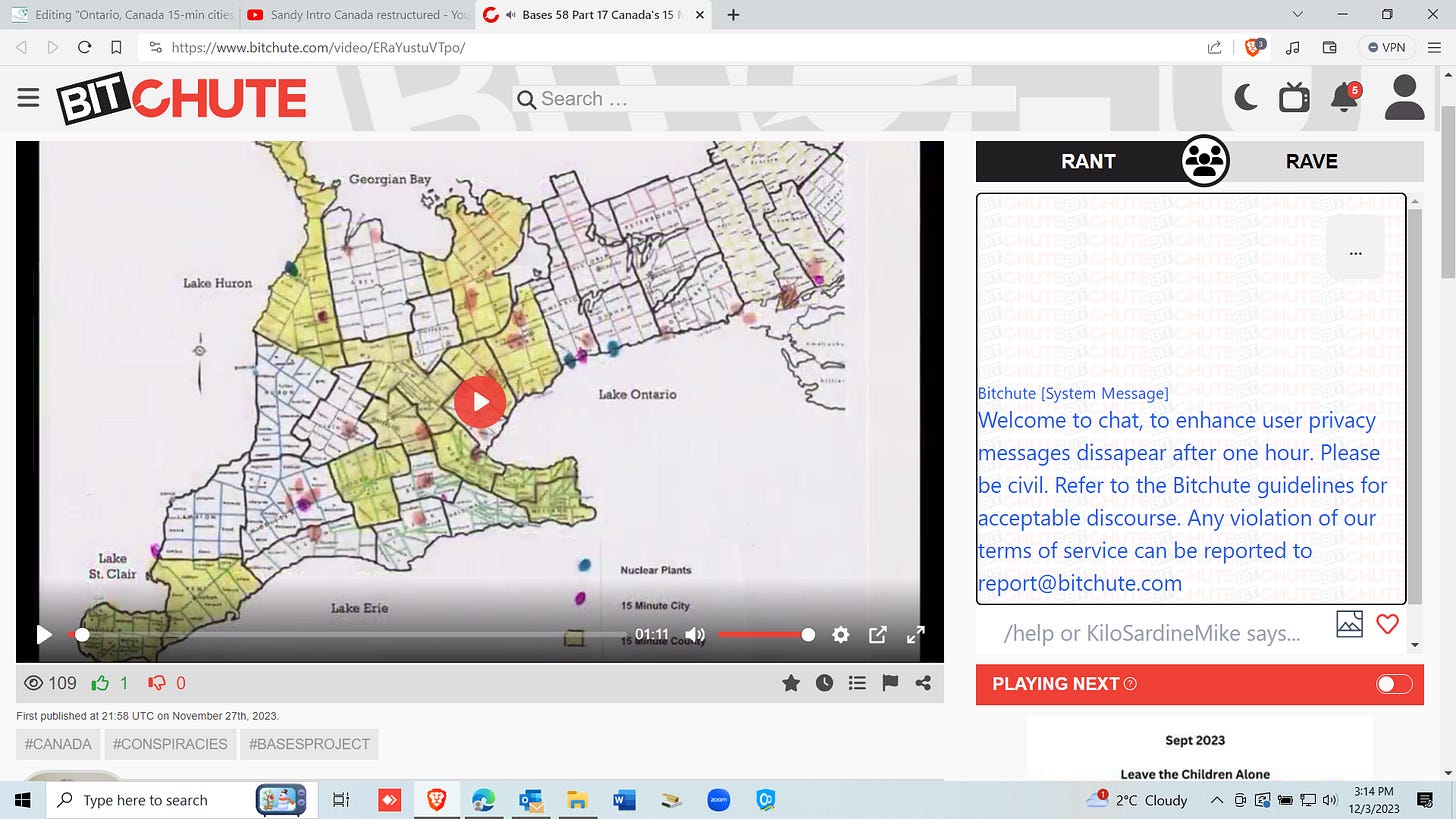Click the address bar URL
Image resolution: width=1456 pixels, height=819 pixels.
pos(318,47)
